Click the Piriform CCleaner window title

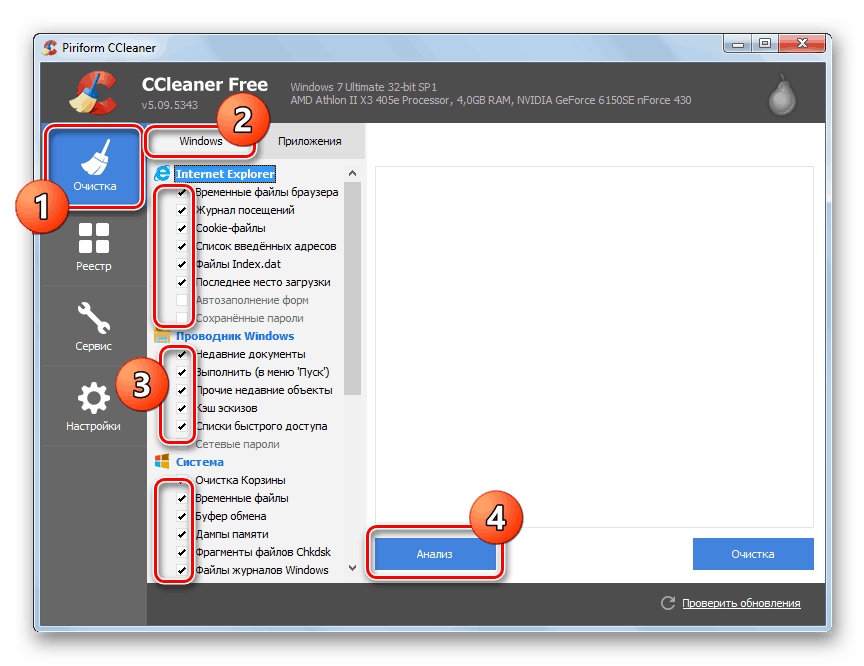tap(109, 48)
